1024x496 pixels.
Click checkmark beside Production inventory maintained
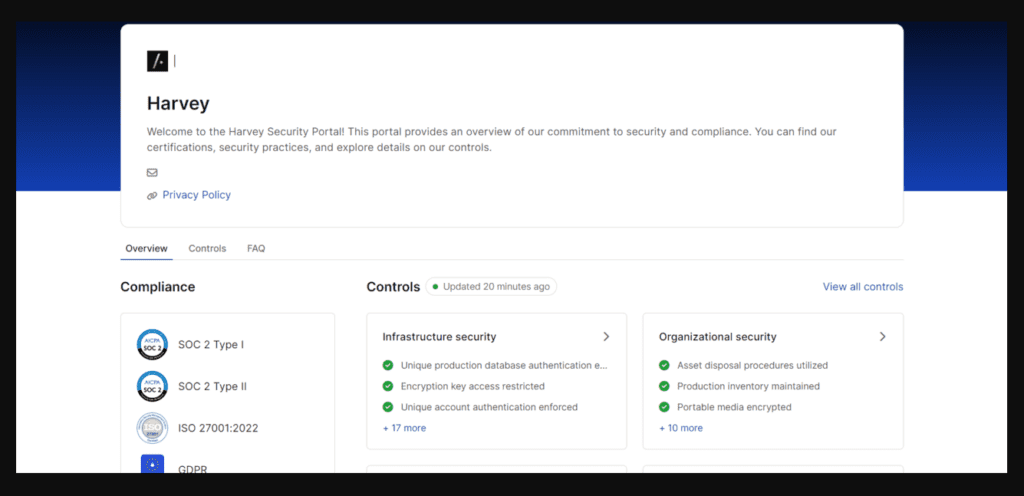[664, 386]
